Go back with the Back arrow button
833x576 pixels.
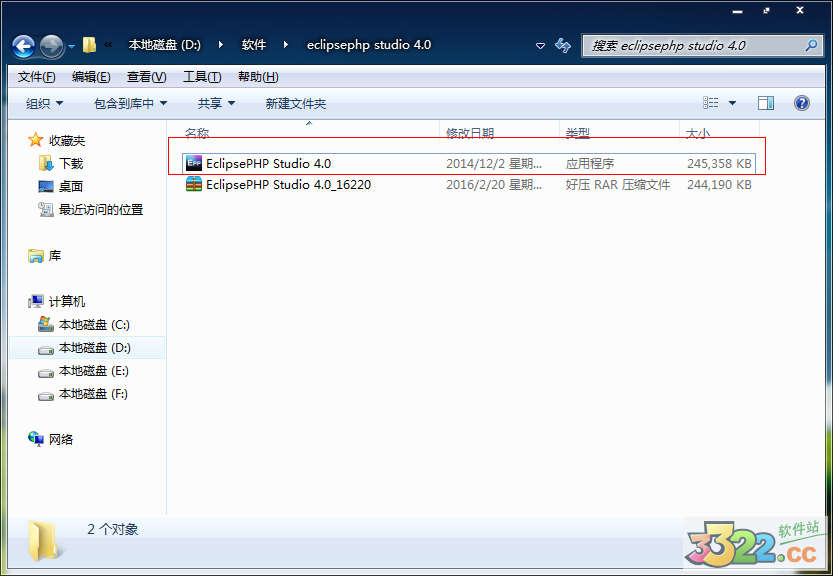point(23,46)
